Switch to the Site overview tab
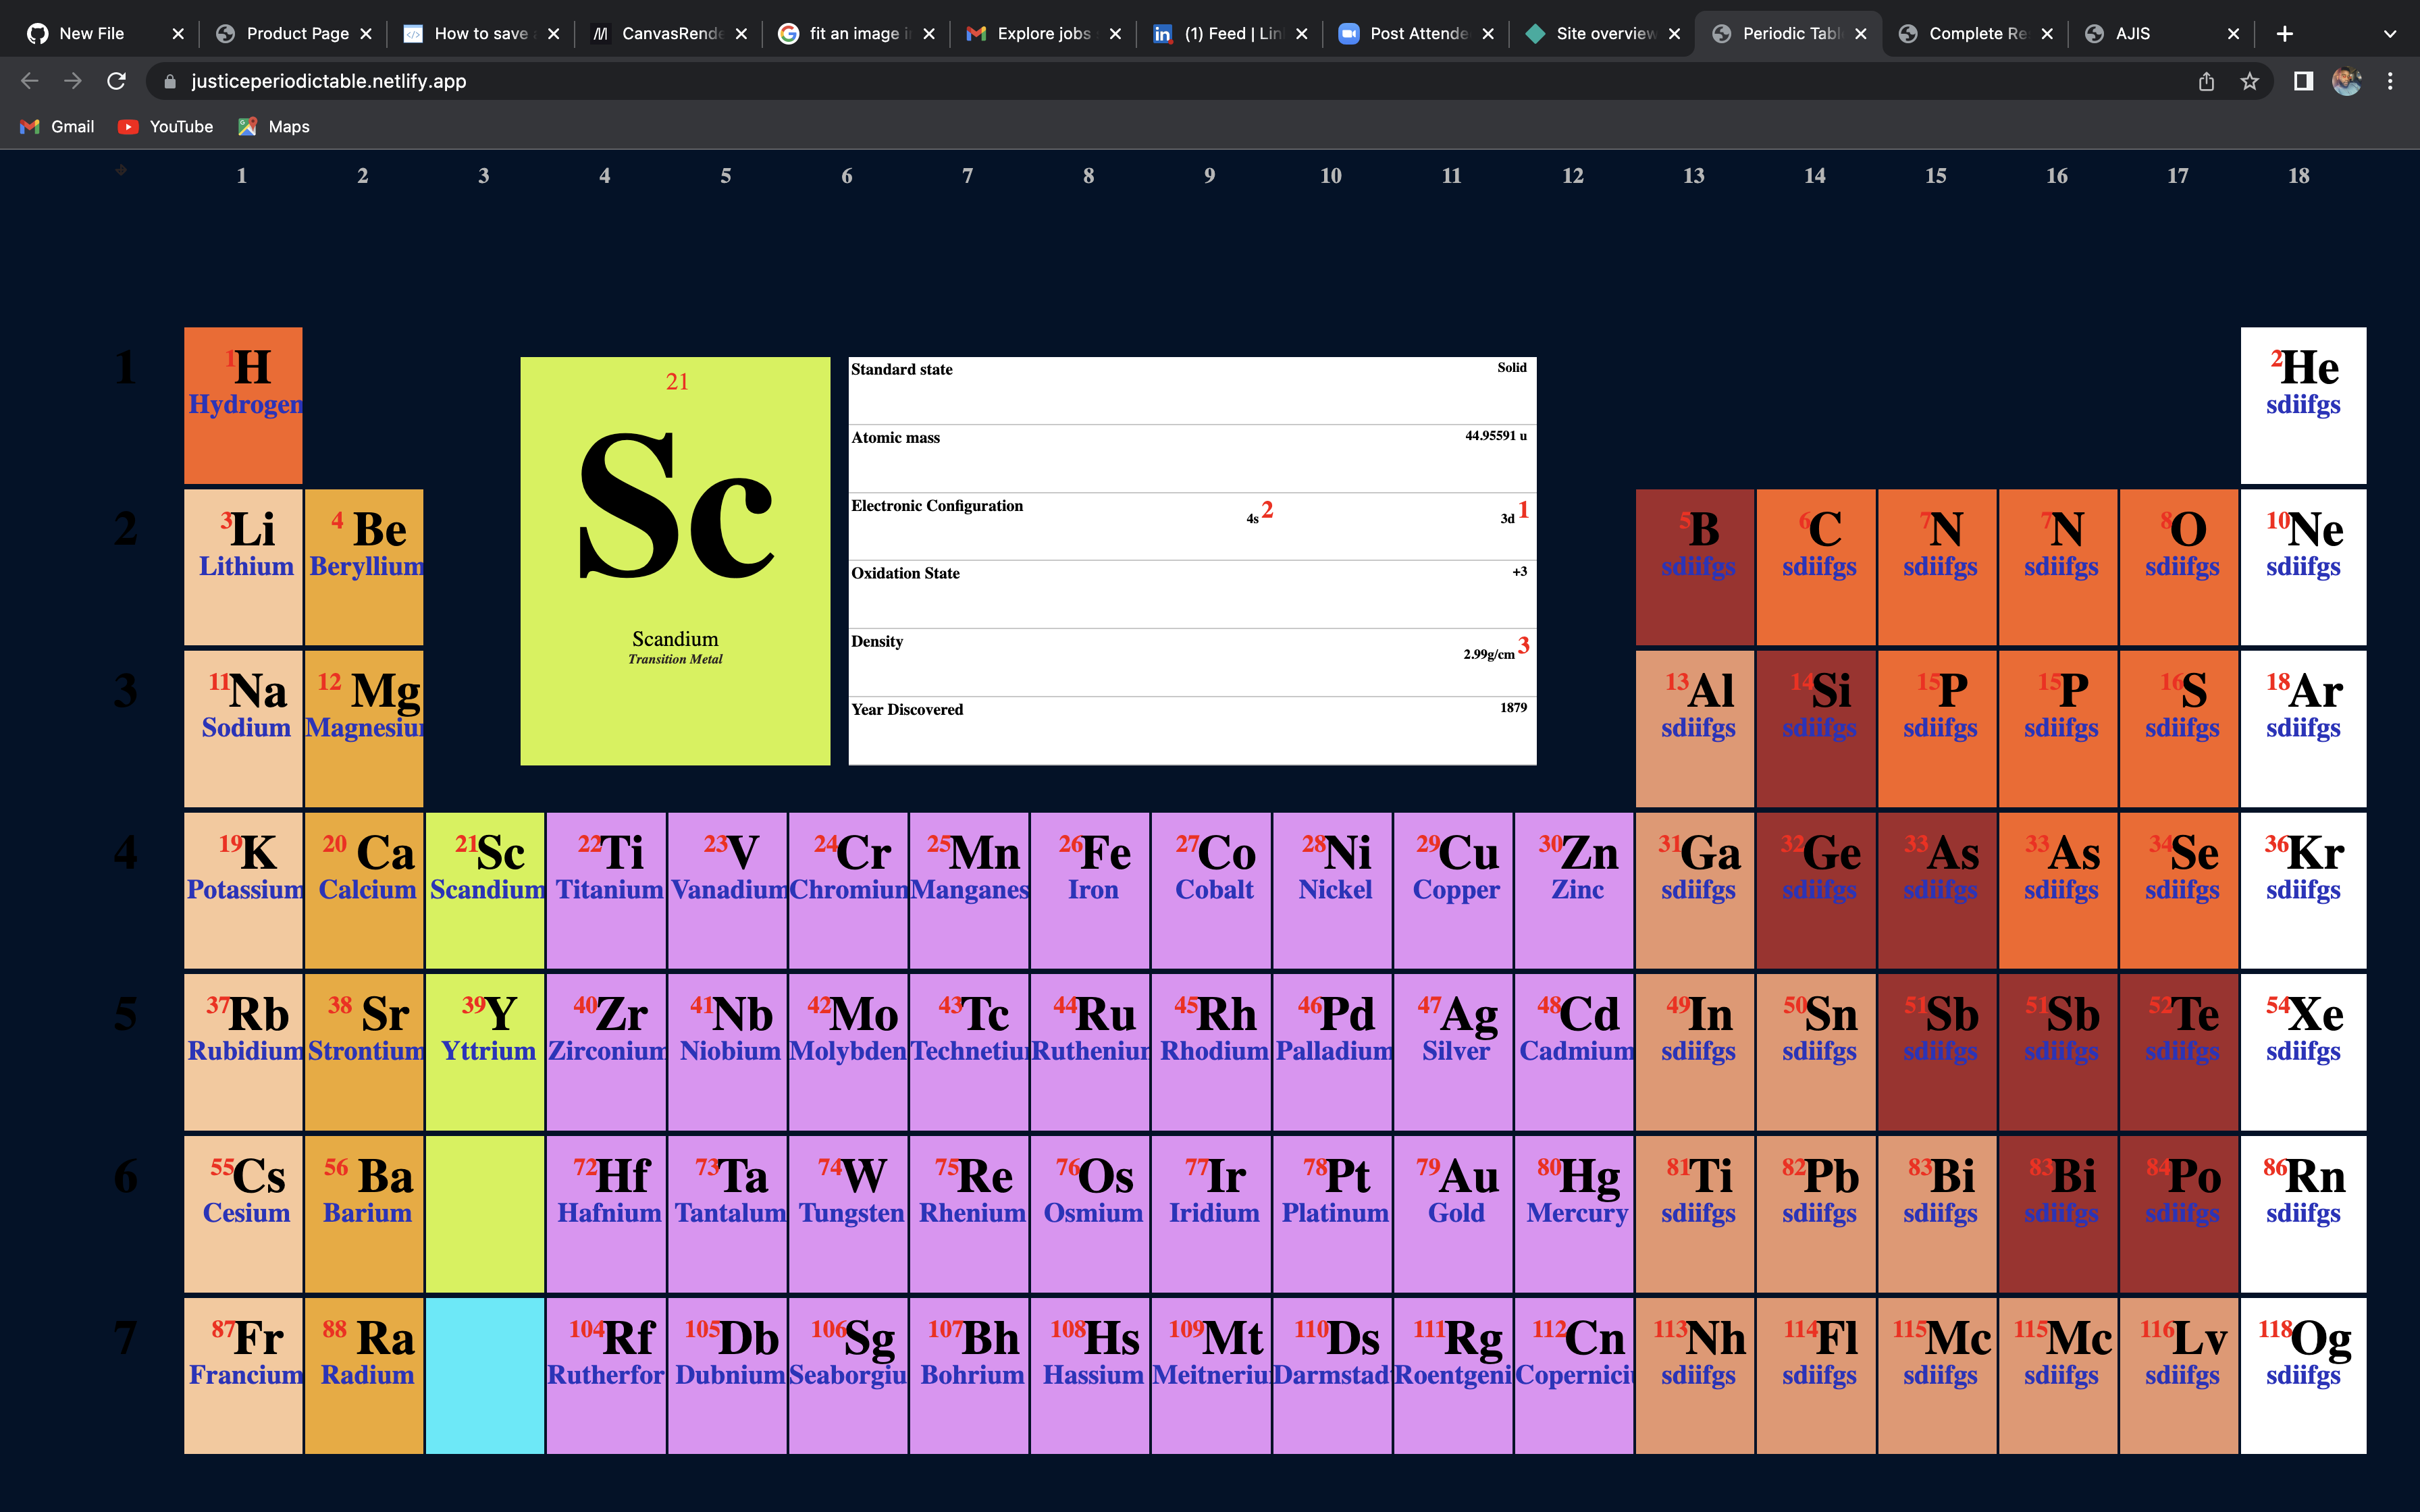Image resolution: width=2420 pixels, height=1512 pixels. coord(1604,33)
